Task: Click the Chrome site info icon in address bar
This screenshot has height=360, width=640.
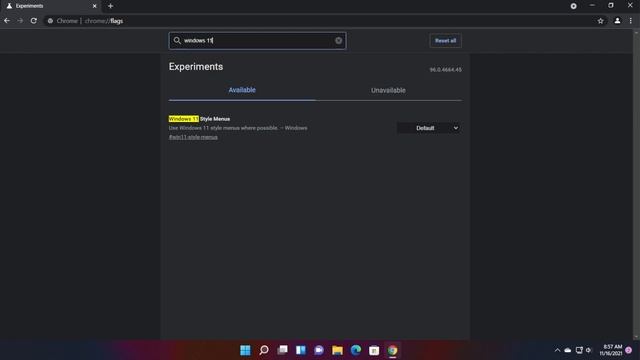Action: [50, 21]
